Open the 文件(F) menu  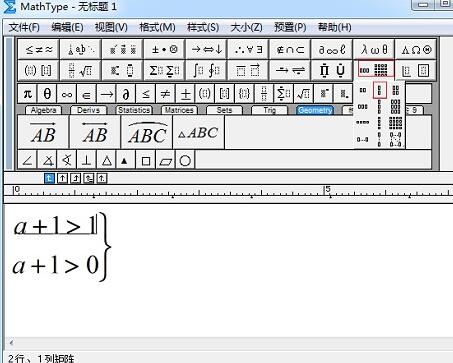point(24,27)
